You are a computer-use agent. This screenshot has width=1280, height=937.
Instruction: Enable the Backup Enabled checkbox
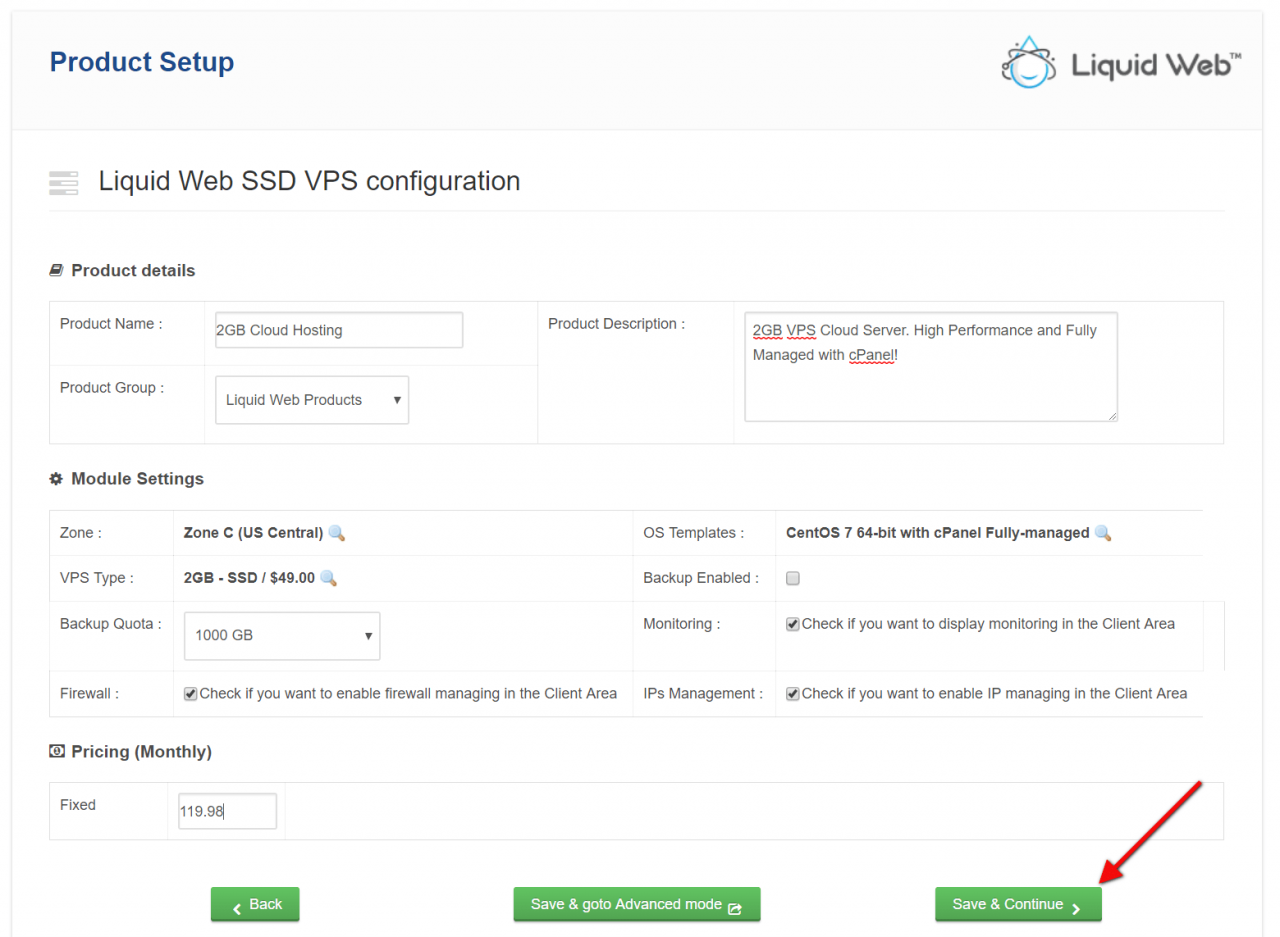[793, 578]
